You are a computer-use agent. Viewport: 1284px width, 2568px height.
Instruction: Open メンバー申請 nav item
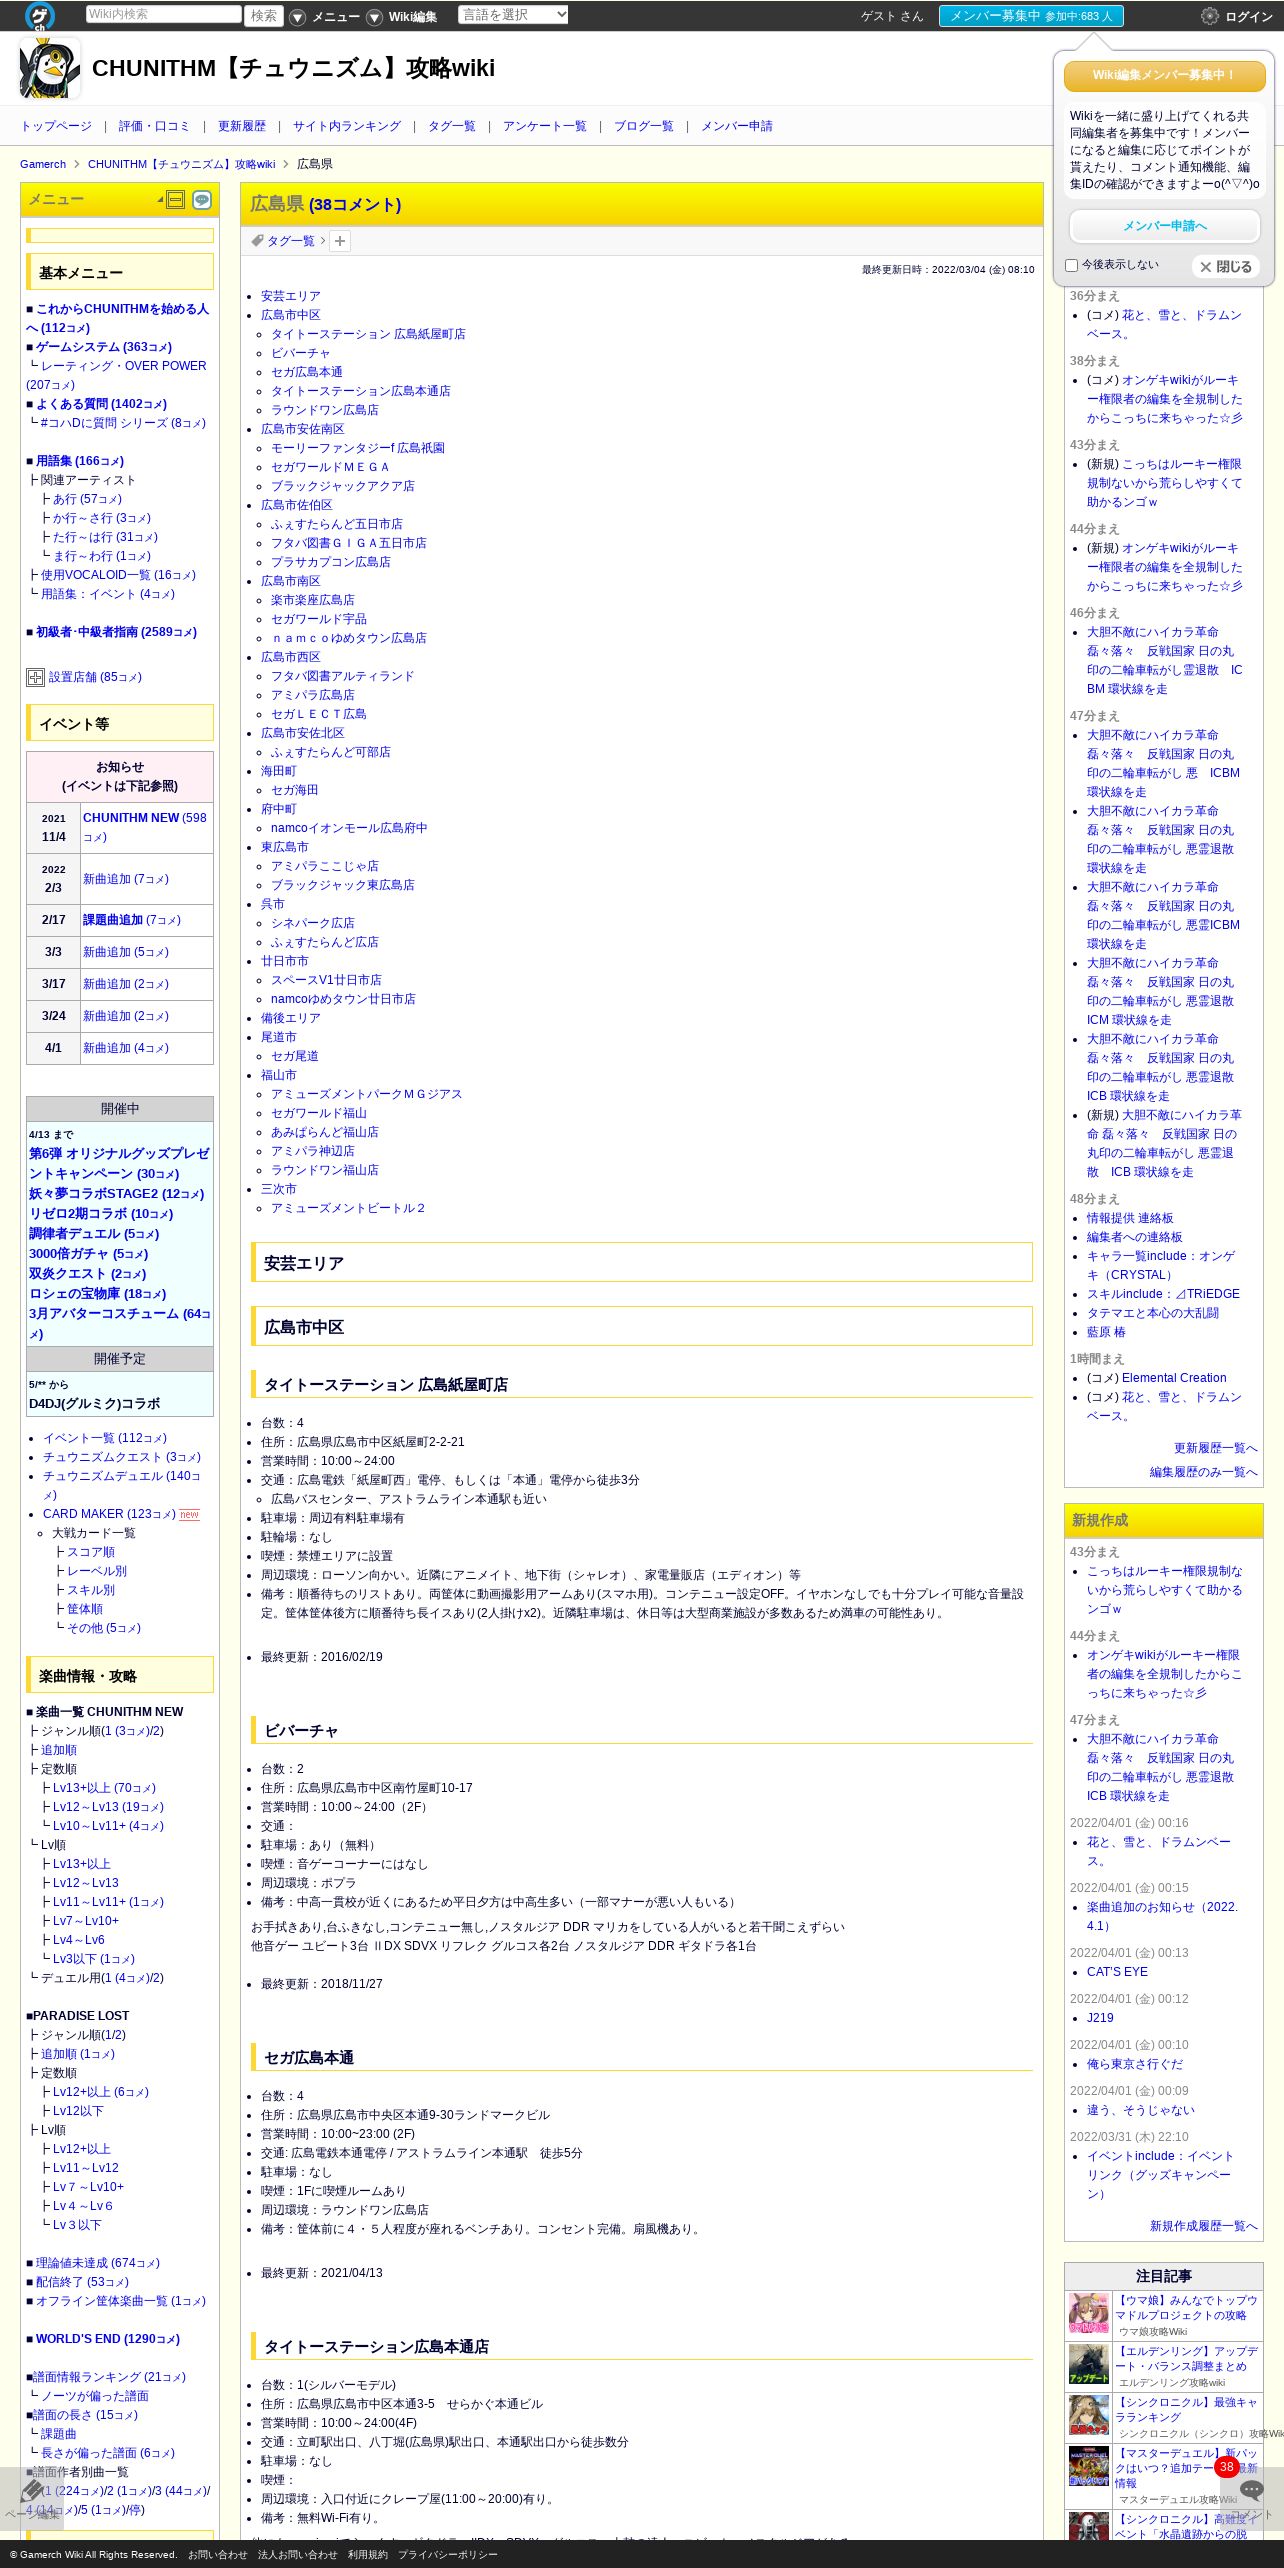point(737,126)
